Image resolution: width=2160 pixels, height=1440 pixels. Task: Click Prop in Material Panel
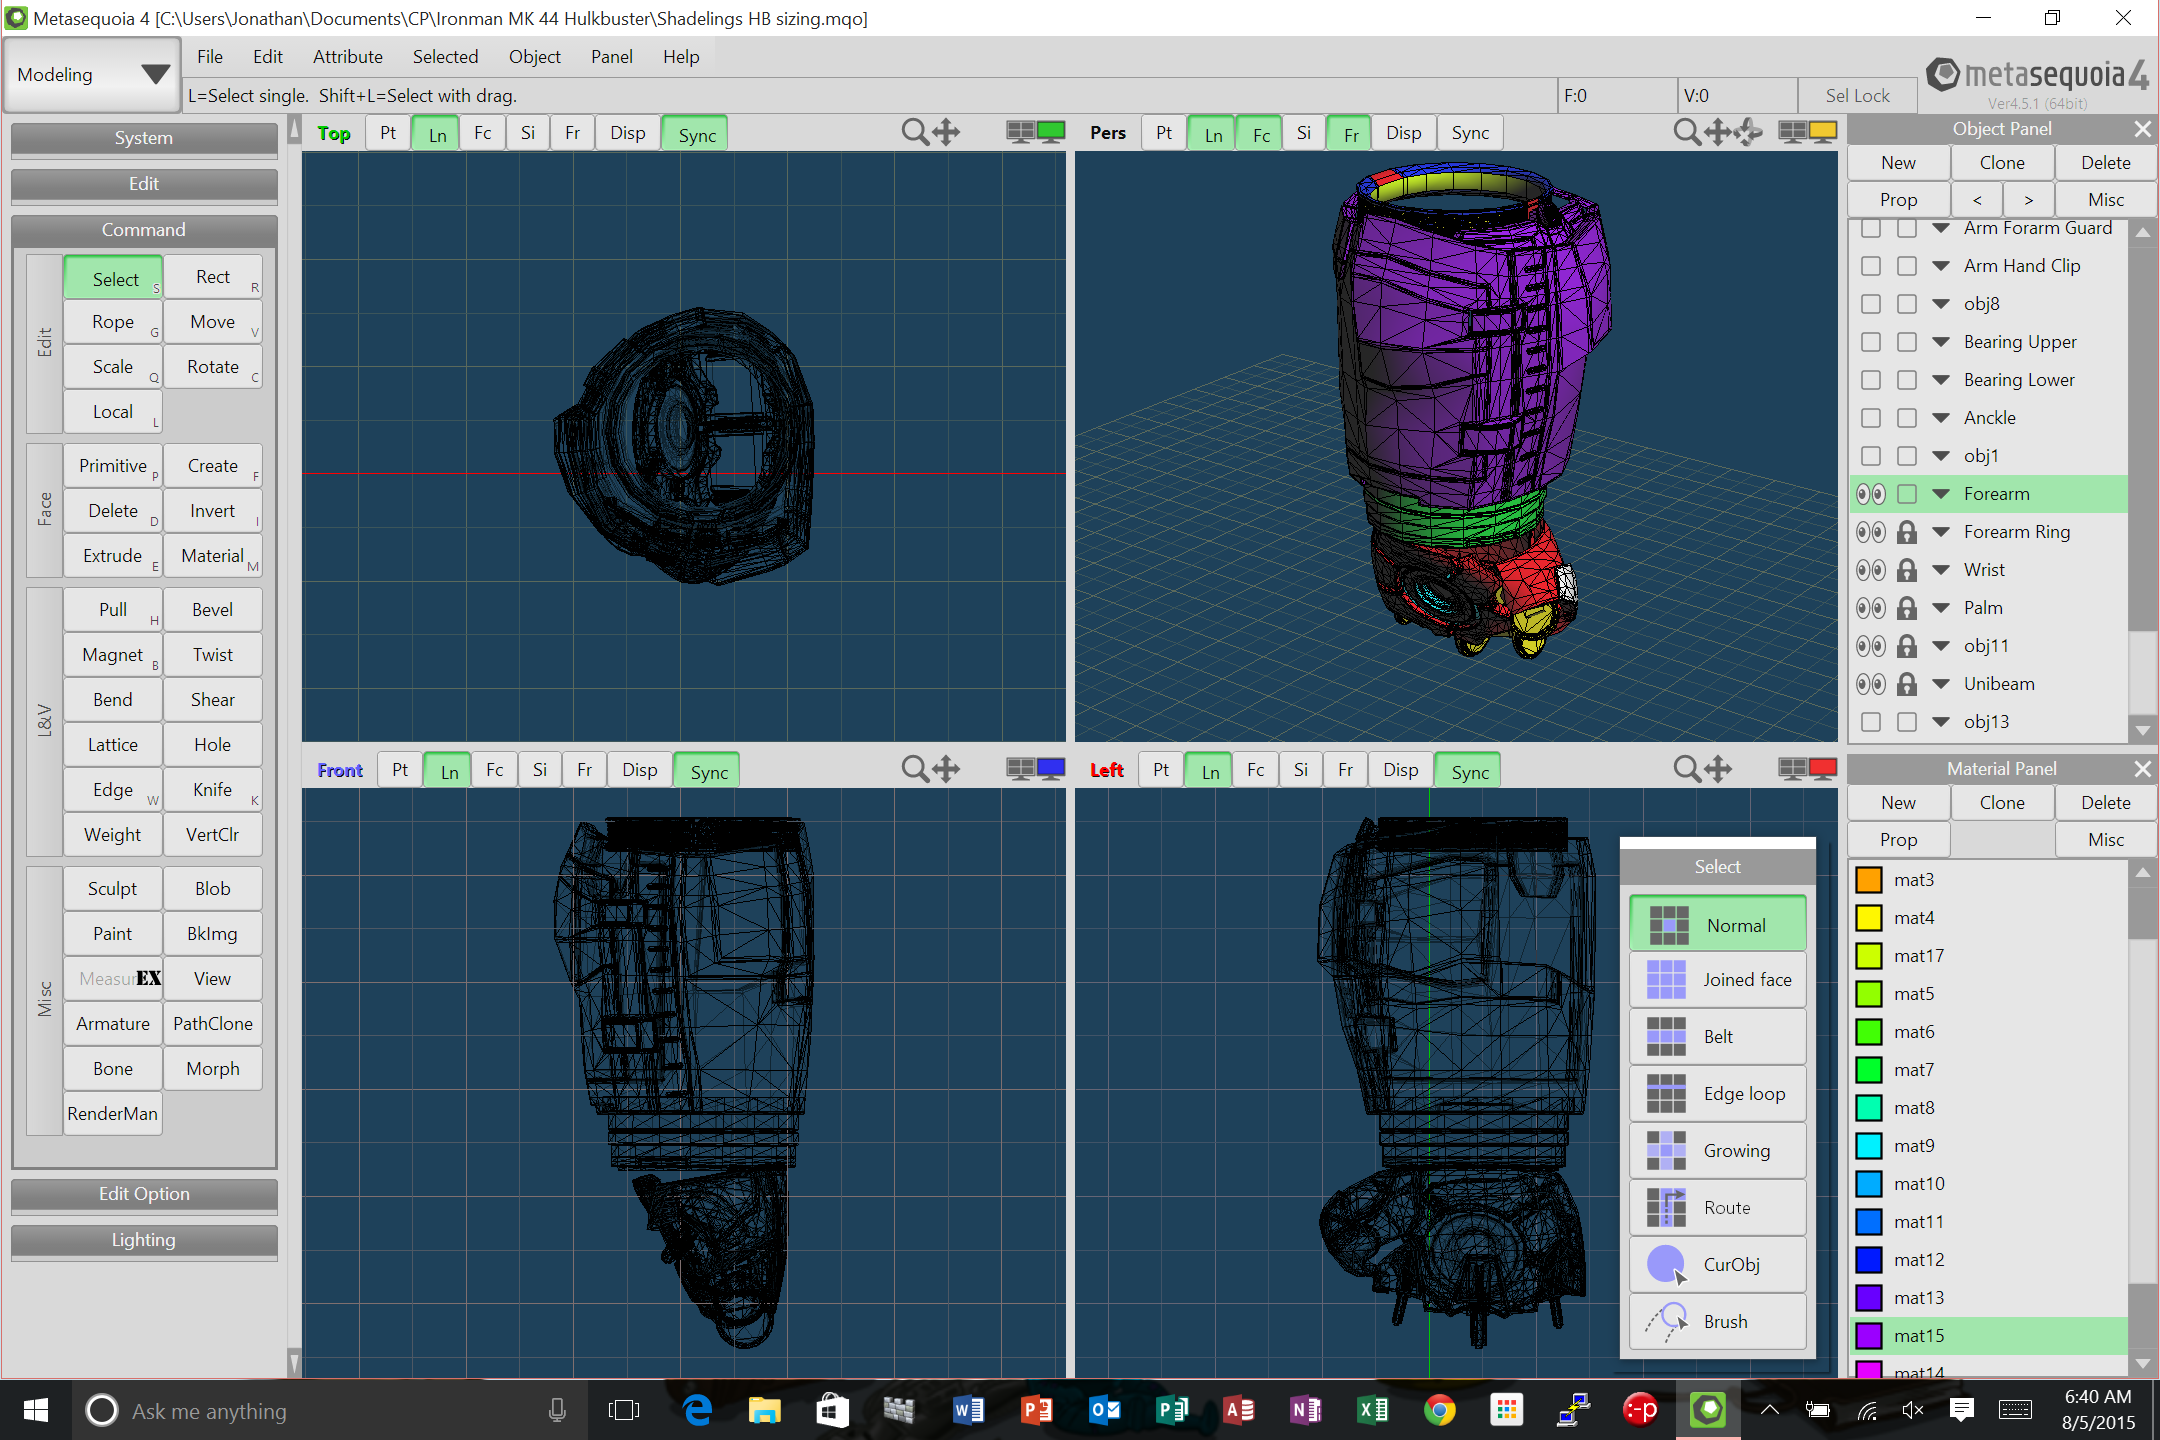pyautogui.click(x=1898, y=840)
